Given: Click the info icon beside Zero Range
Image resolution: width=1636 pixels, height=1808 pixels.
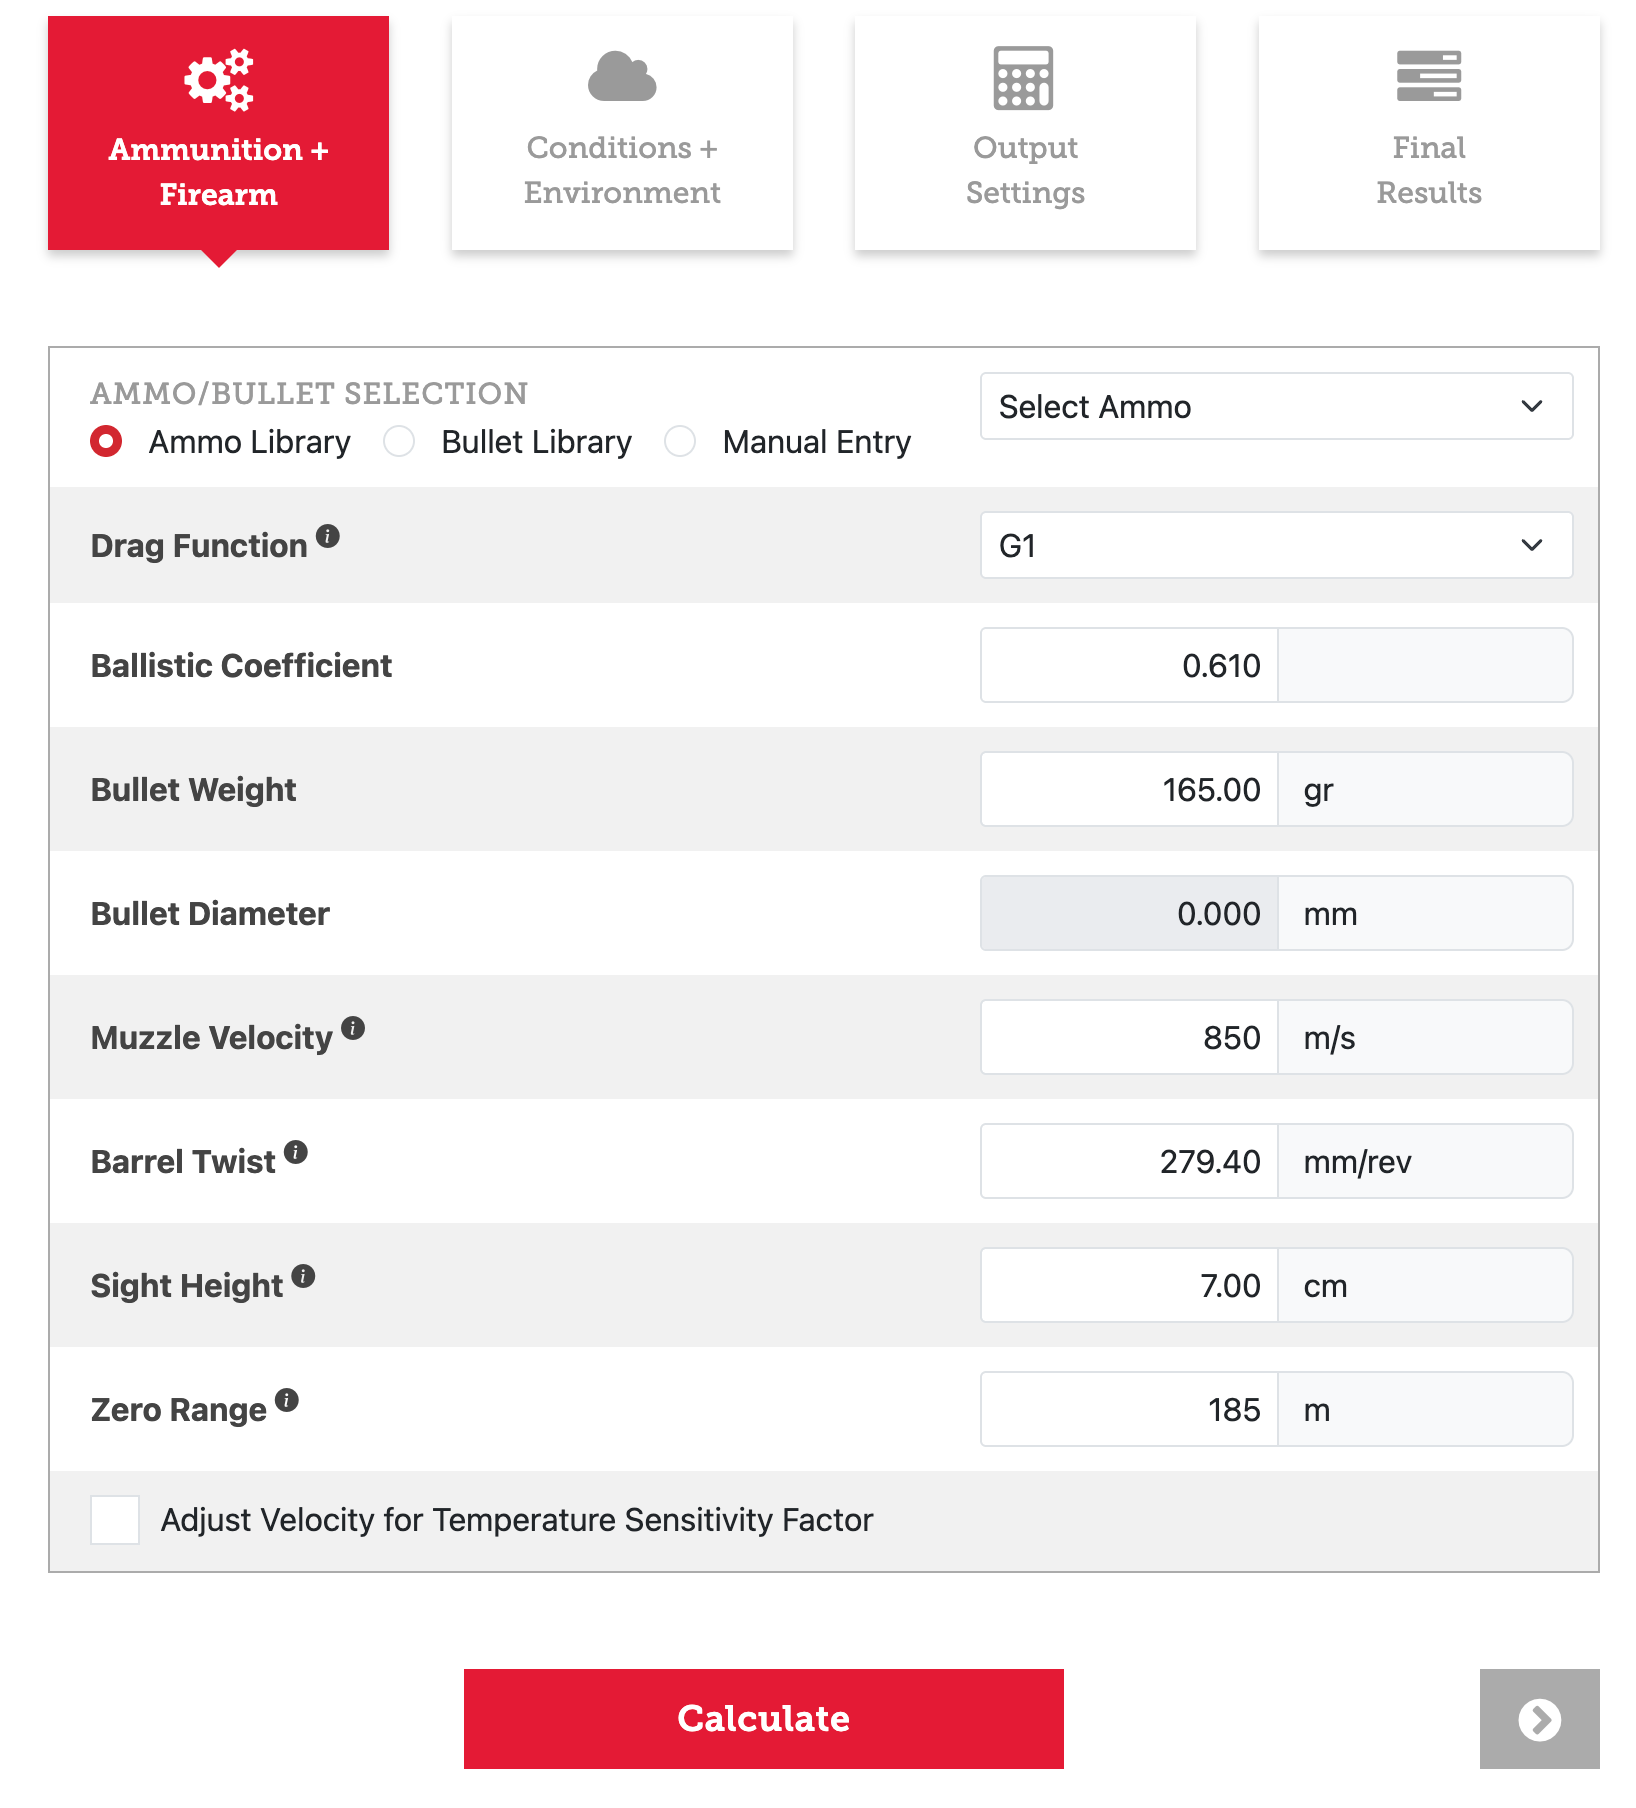Looking at the screenshot, I should tap(287, 1400).
